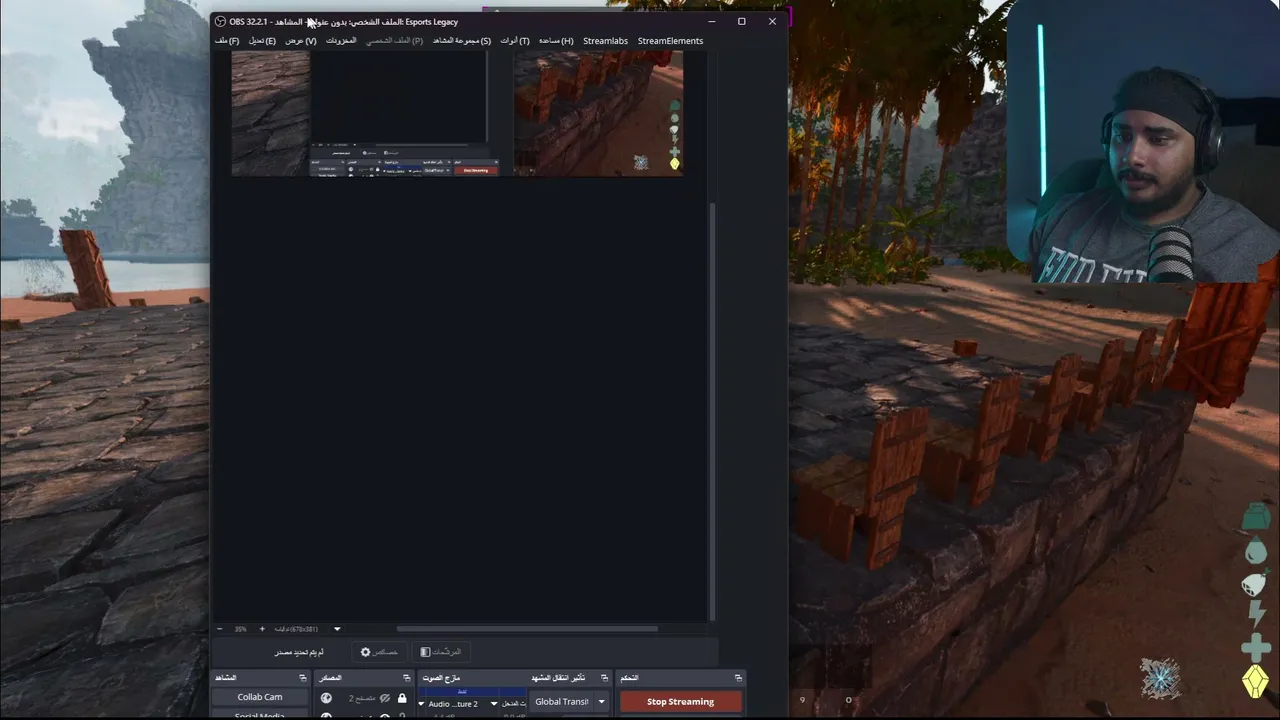
Task: Pop out the المشاهد scenes dock
Action: (x=303, y=678)
